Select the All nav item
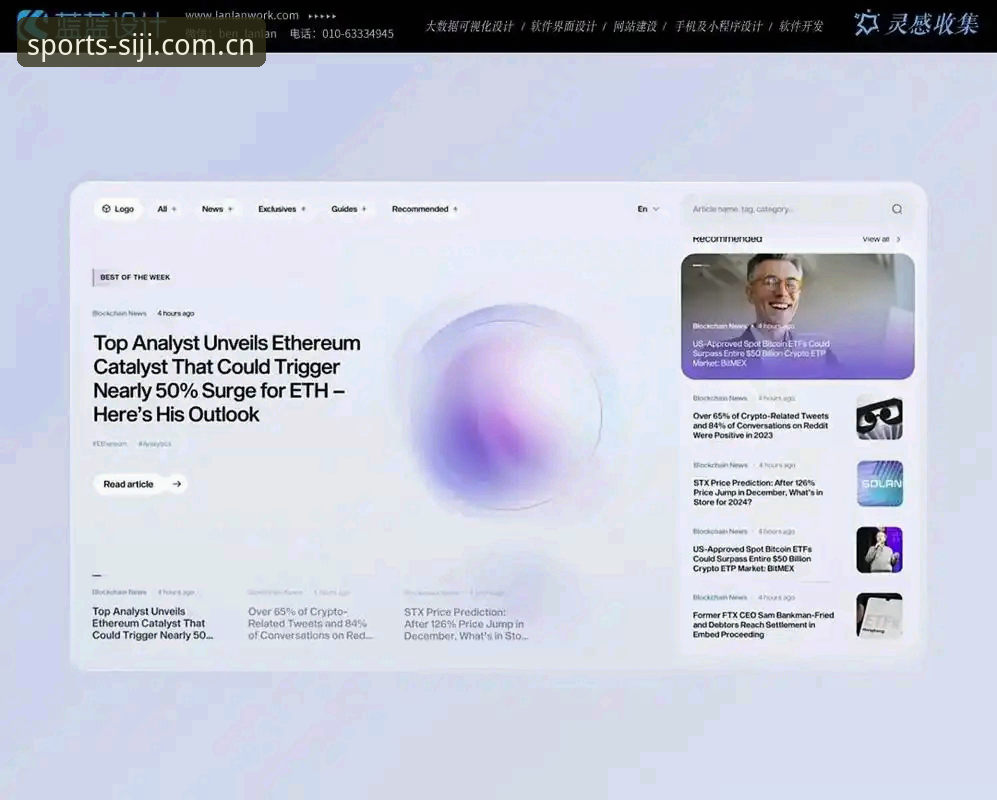Screen dimensions: 997x800 pos(167,209)
